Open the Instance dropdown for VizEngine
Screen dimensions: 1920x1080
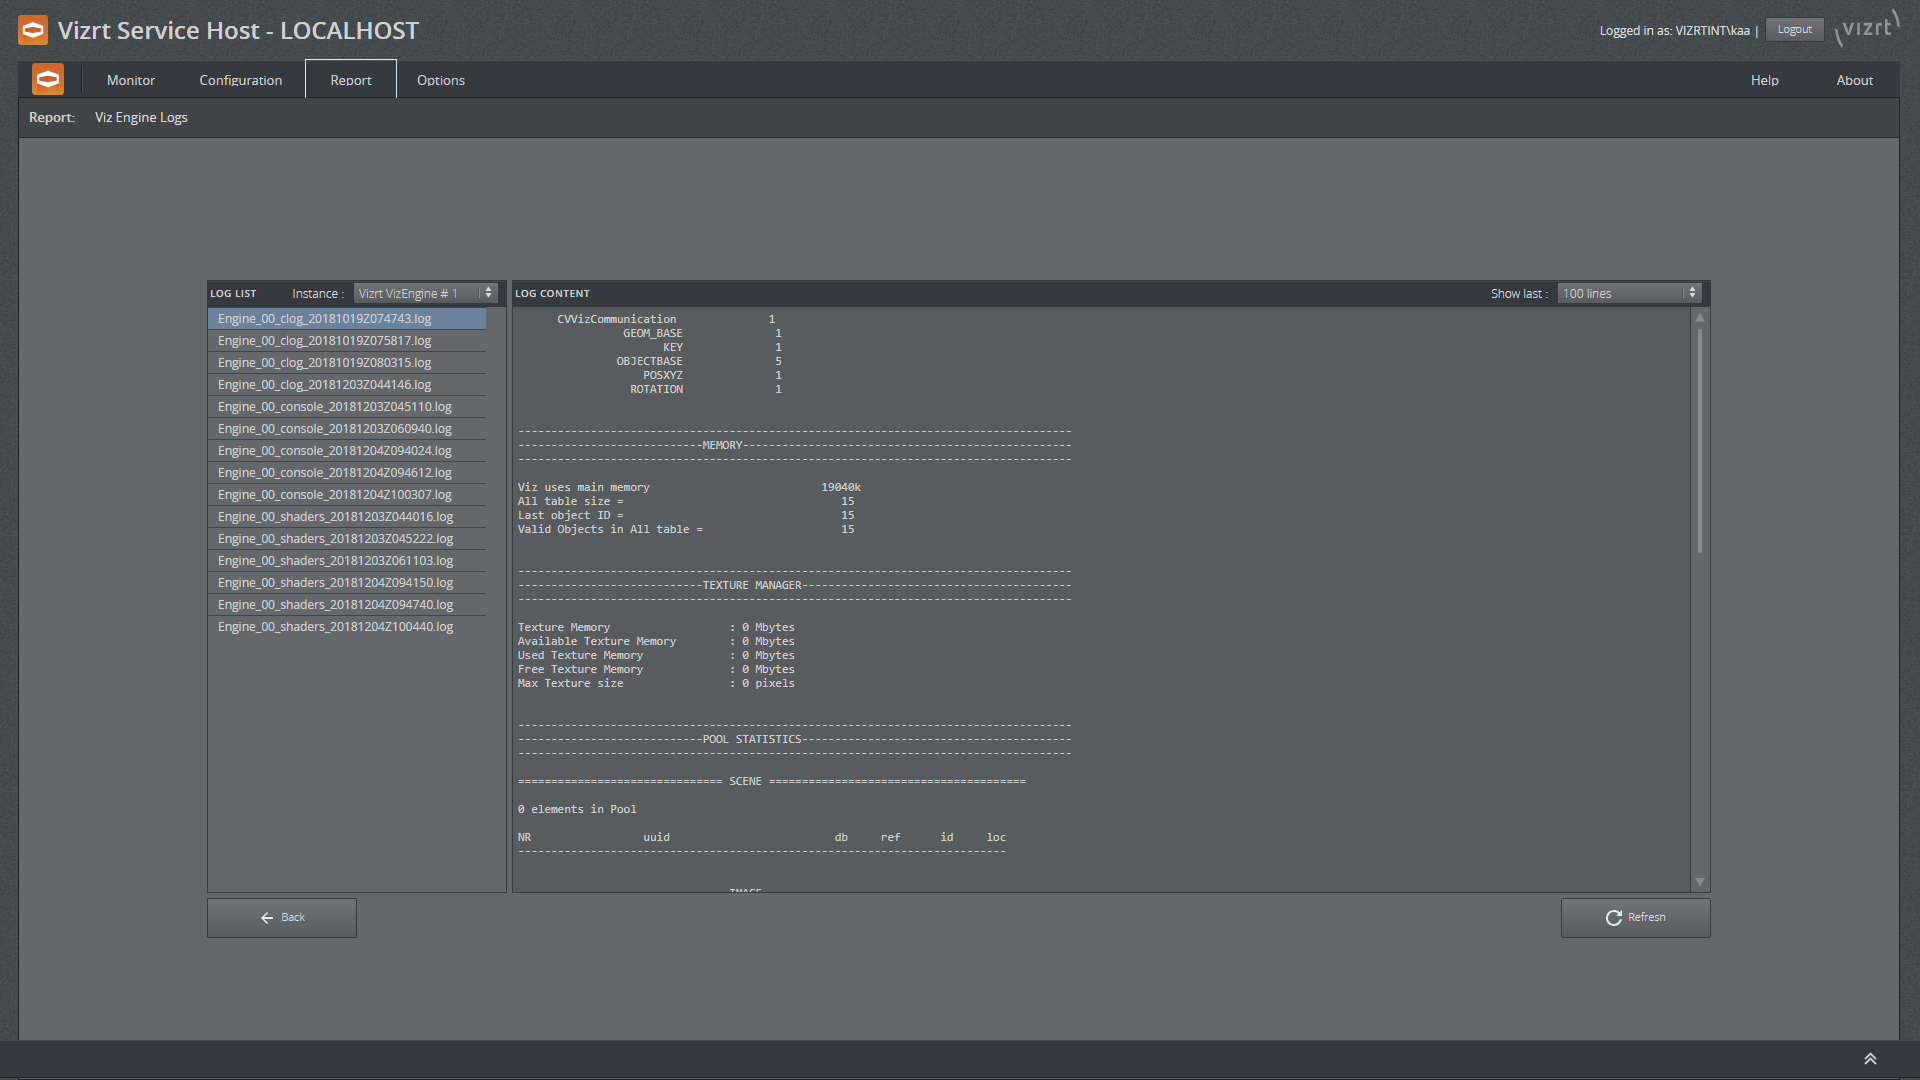click(423, 293)
